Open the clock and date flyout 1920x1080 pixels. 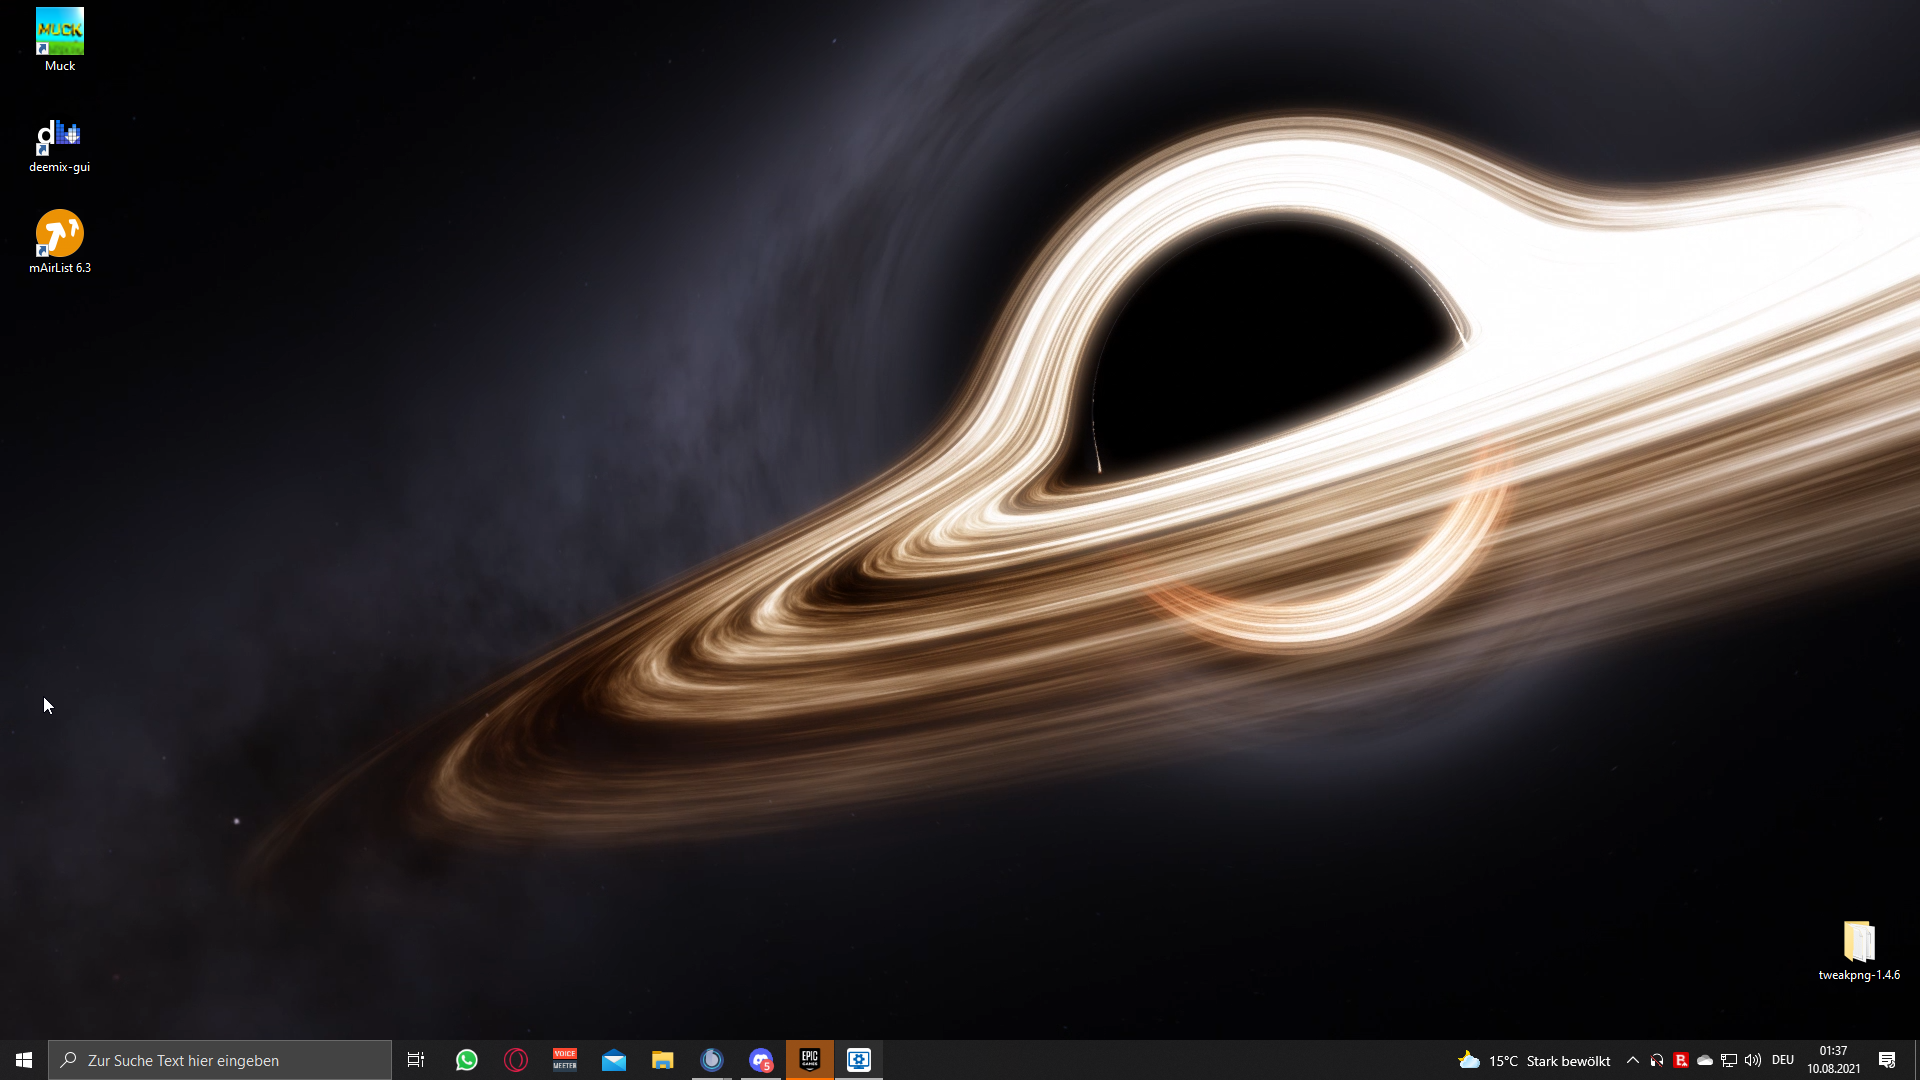pyautogui.click(x=1833, y=1060)
